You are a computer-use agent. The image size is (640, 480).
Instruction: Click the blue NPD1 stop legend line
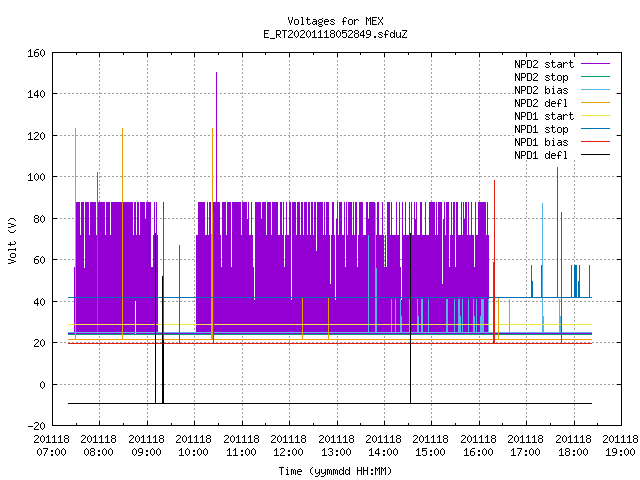[x=596, y=129]
